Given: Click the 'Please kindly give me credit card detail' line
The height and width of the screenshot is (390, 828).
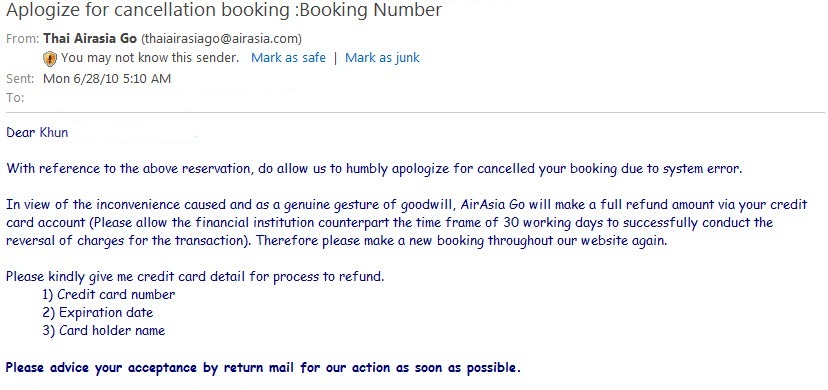Looking at the screenshot, I should (x=195, y=276).
